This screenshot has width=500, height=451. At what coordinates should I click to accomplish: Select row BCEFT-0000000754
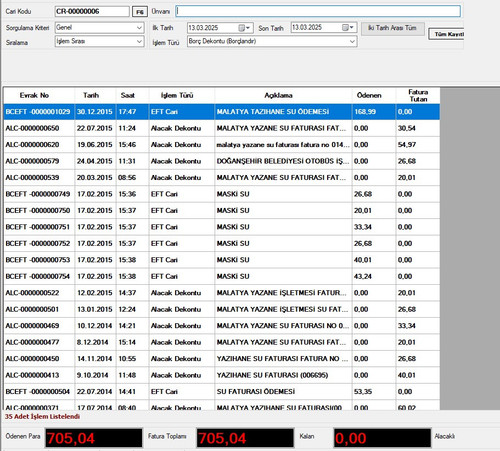click(222, 276)
